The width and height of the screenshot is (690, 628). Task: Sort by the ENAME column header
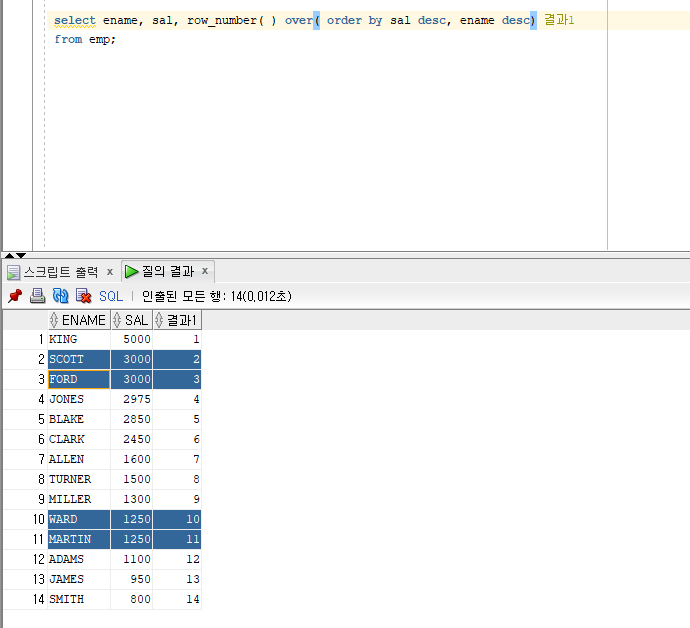[79, 320]
